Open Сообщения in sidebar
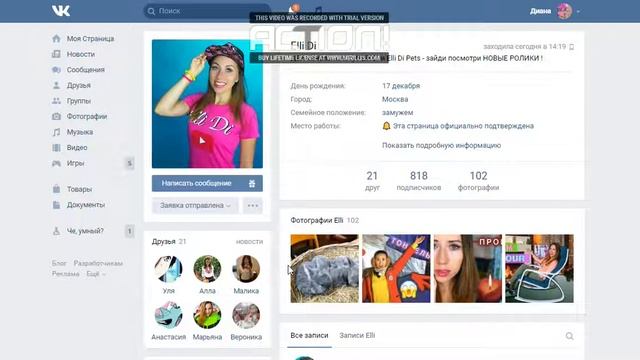This screenshot has height=360, width=640. [86, 70]
